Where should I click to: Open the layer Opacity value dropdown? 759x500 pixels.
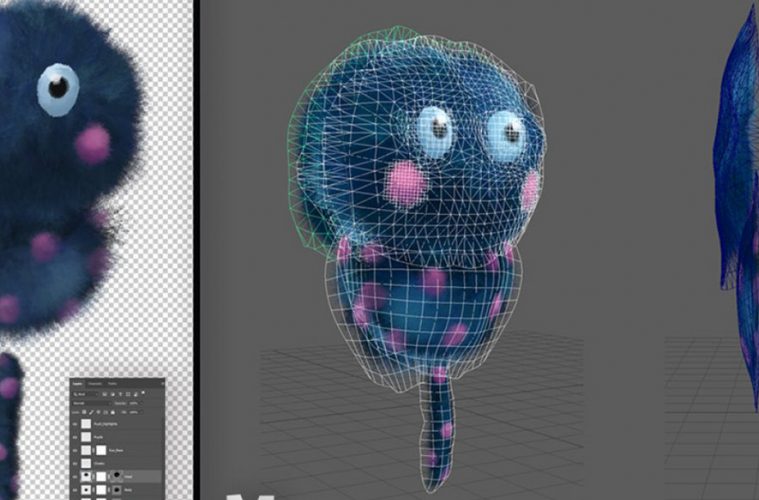click(x=135, y=403)
